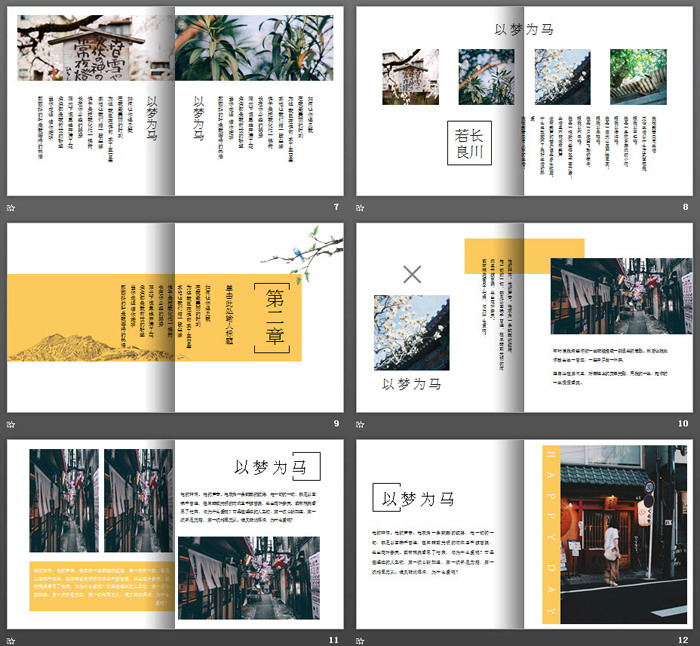This screenshot has height=646, width=700.
Task: Click the slide number 10 label
Action: 683,424
